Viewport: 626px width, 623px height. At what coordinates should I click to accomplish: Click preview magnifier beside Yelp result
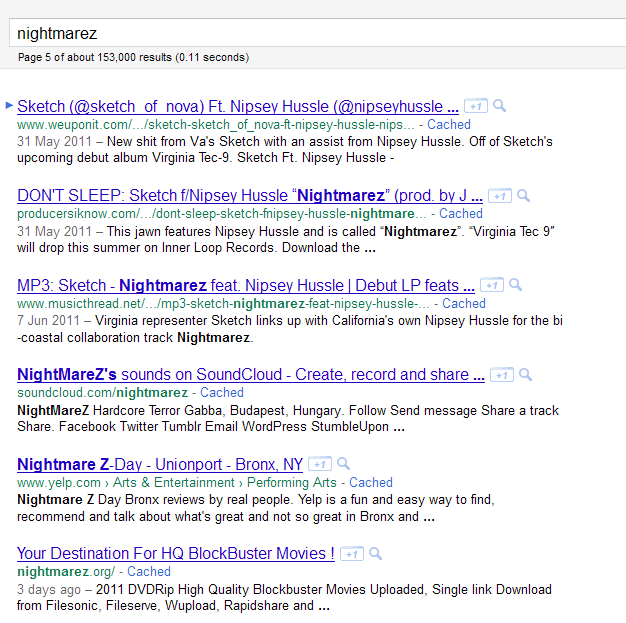tap(343, 465)
